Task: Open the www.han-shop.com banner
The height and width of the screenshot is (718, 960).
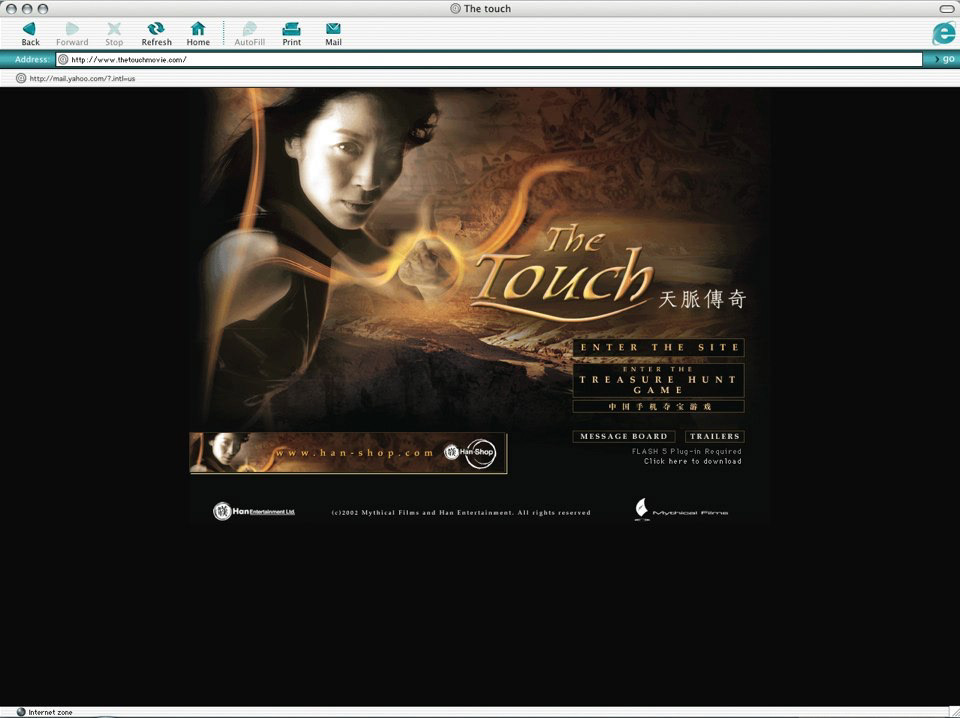Action: [348, 453]
